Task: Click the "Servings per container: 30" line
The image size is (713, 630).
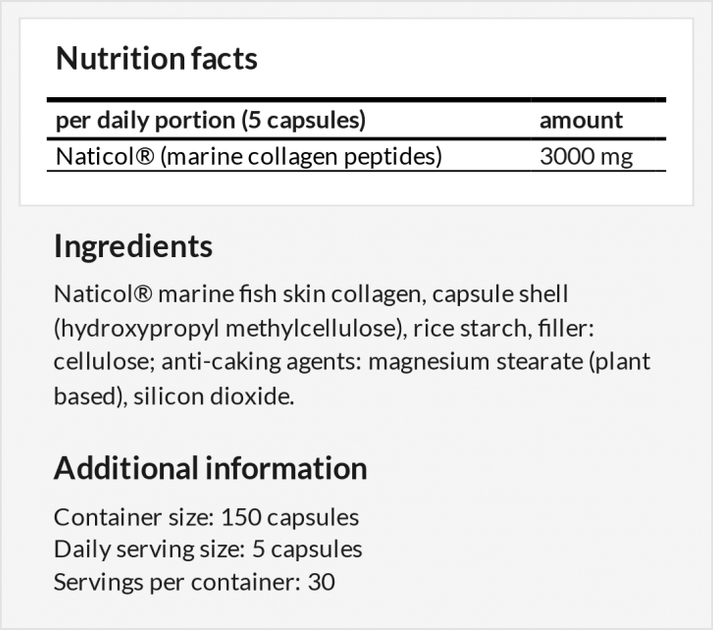Action: [194, 581]
